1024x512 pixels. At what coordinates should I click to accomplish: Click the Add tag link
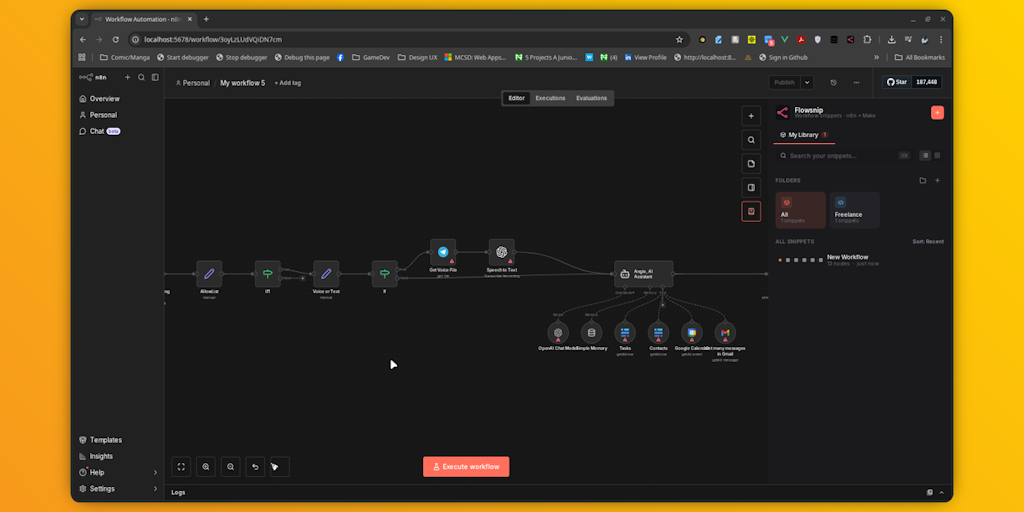287,83
